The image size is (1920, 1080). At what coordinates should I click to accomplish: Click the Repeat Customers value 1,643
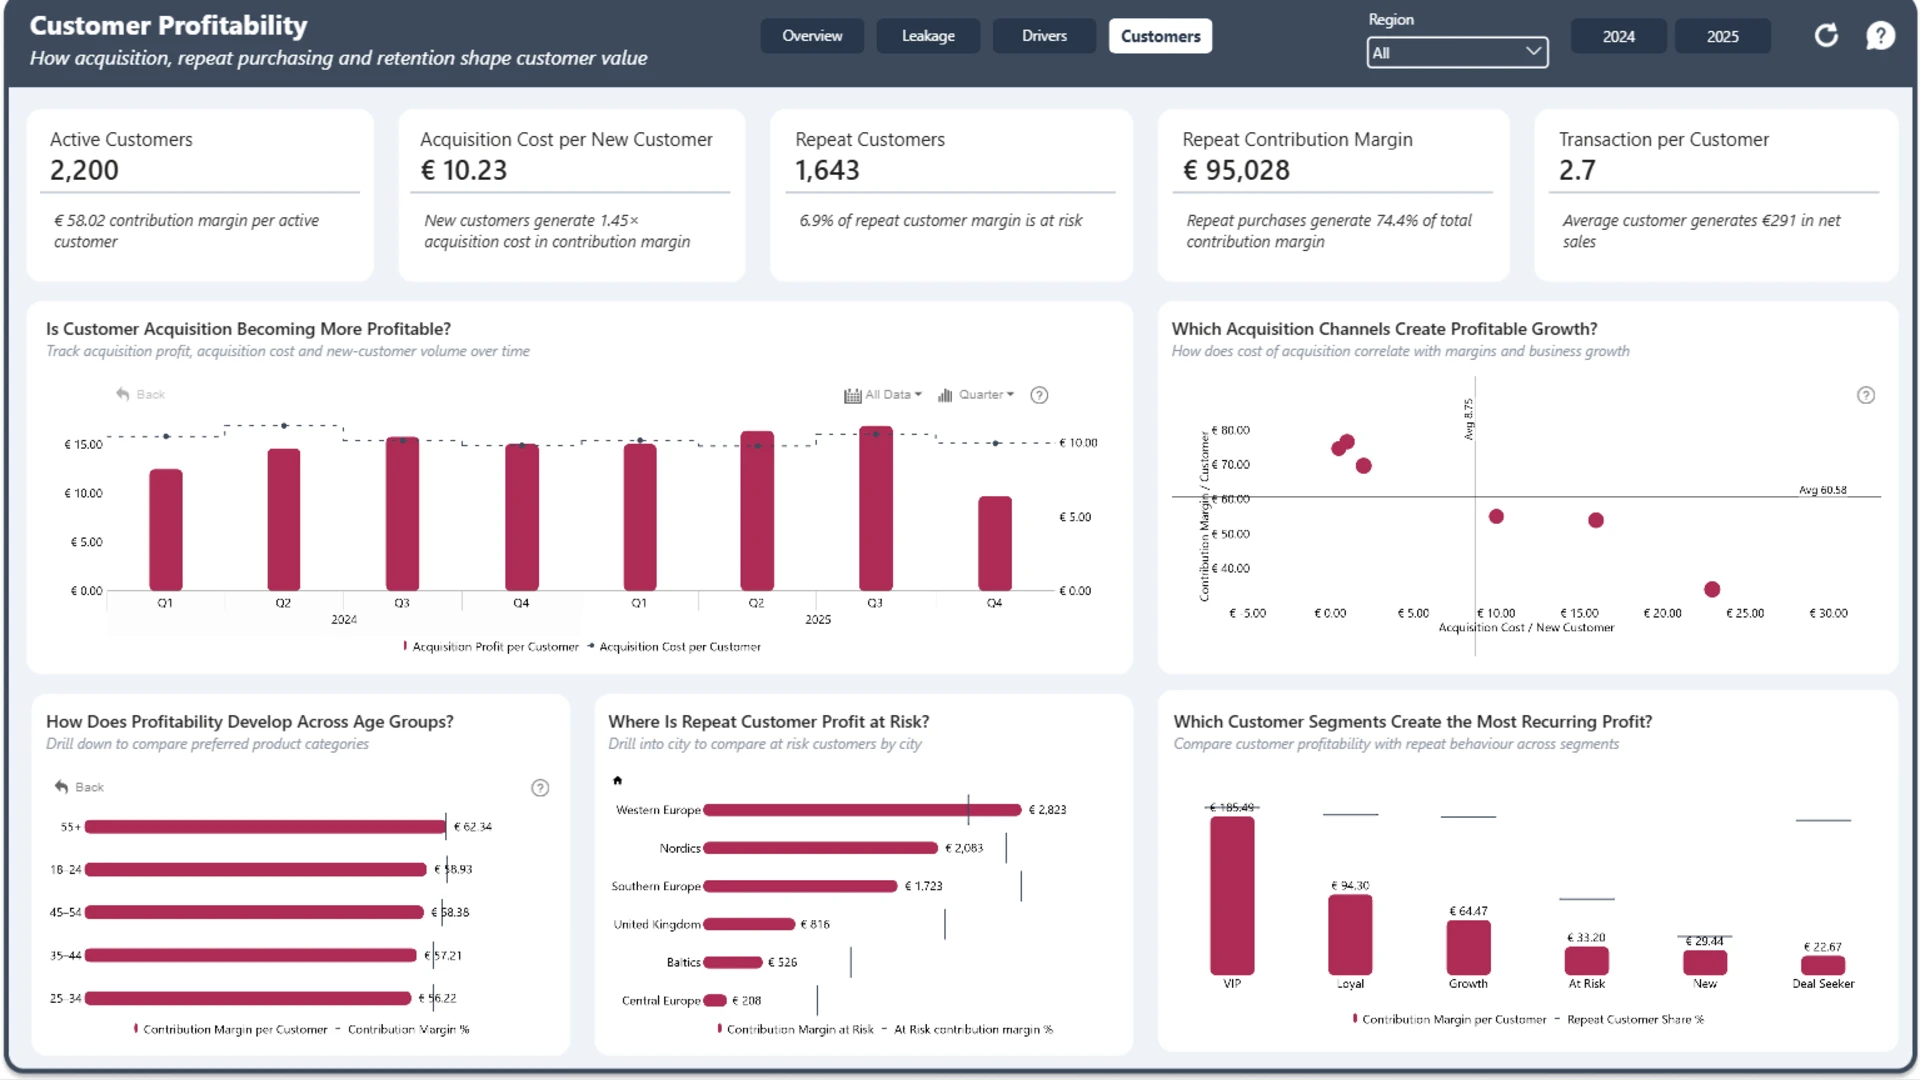[x=827, y=171]
